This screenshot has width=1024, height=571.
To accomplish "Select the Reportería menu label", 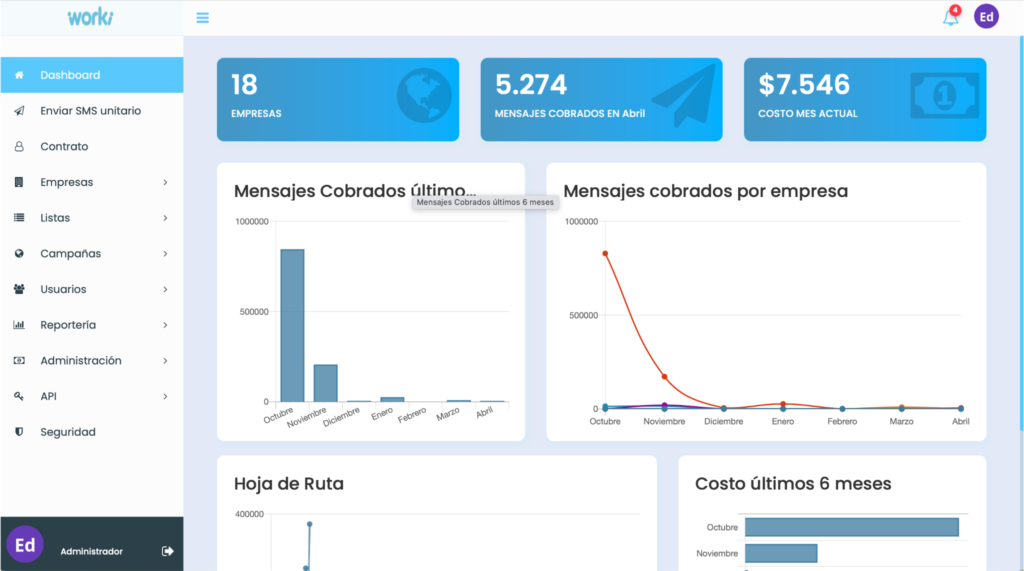I will pos(68,325).
